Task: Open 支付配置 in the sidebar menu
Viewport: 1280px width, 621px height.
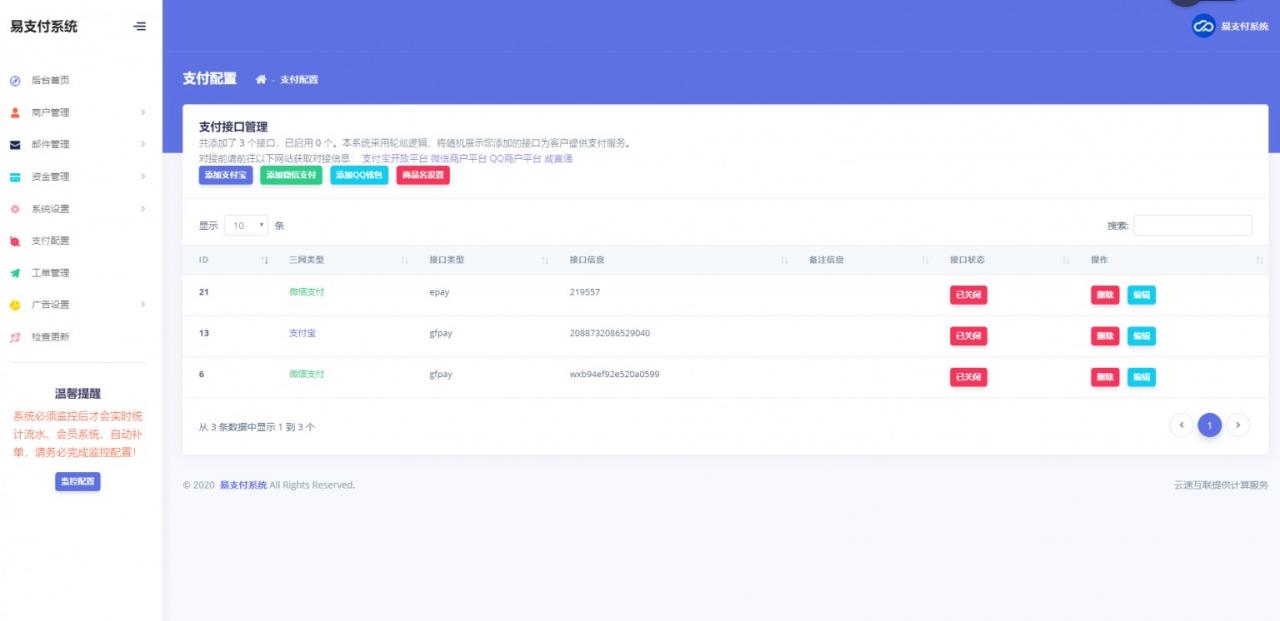Action: [51, 241]
